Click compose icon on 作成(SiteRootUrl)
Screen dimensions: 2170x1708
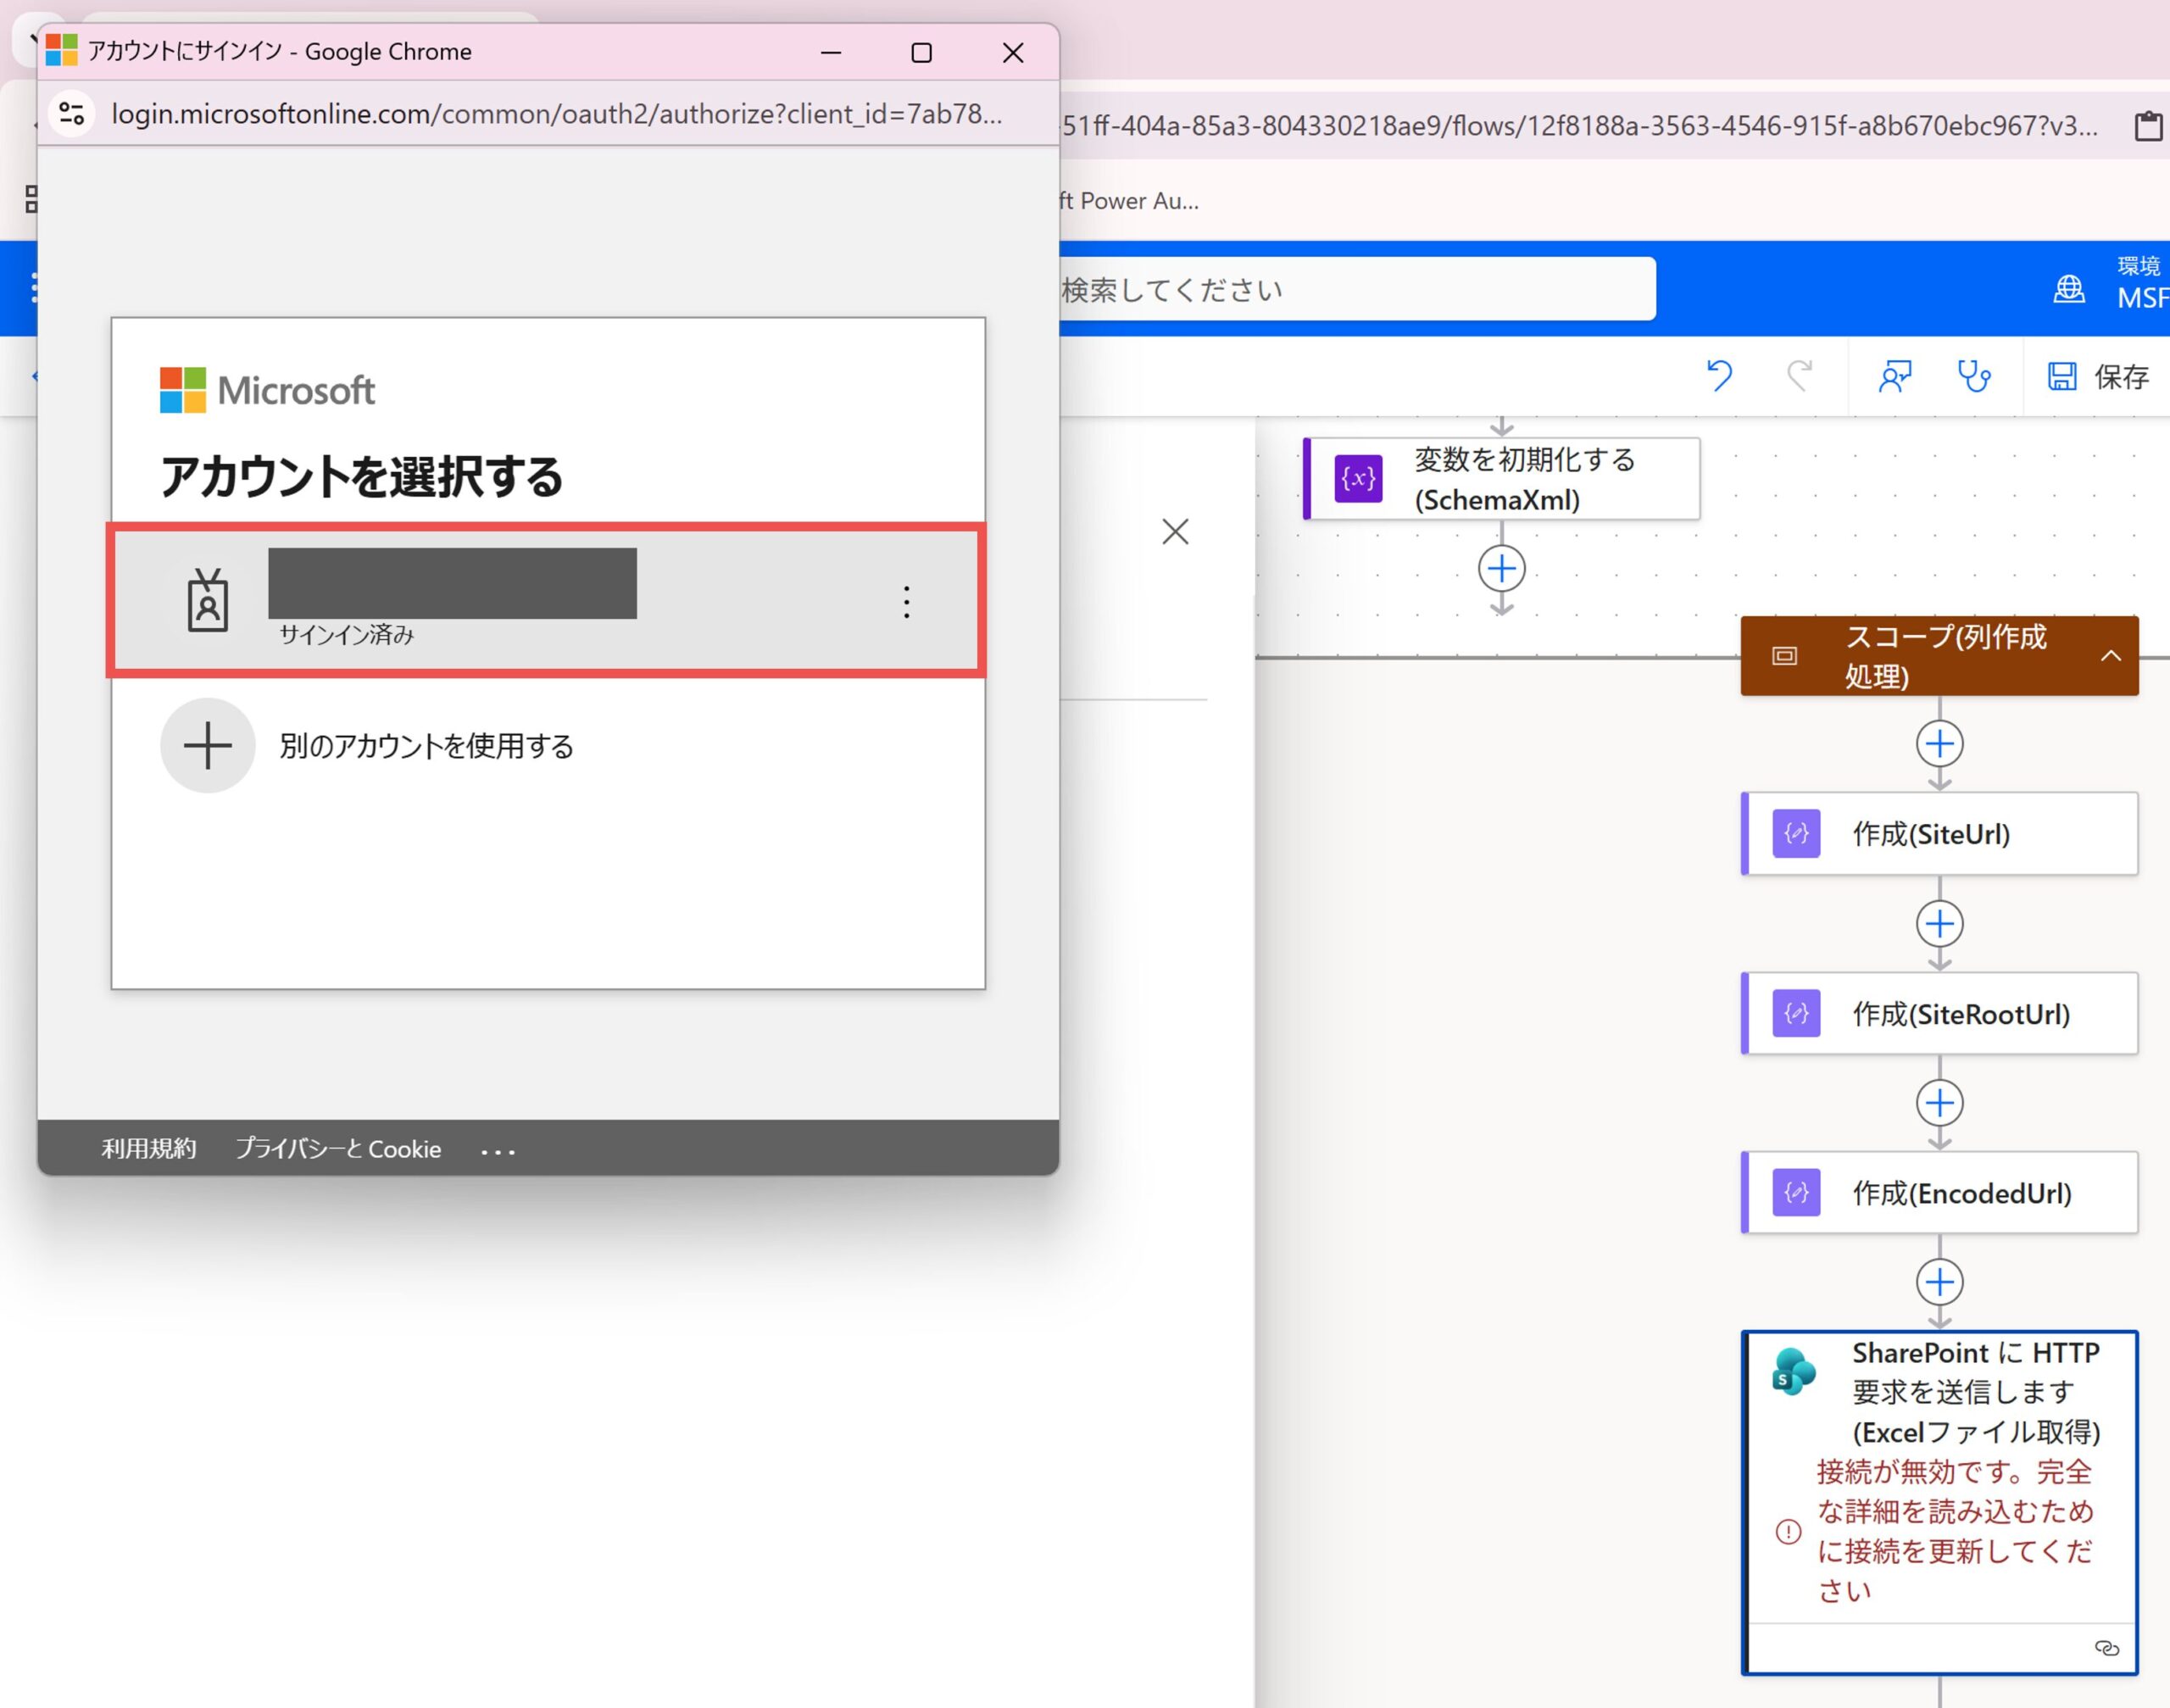click(x=1796, y=1013)
